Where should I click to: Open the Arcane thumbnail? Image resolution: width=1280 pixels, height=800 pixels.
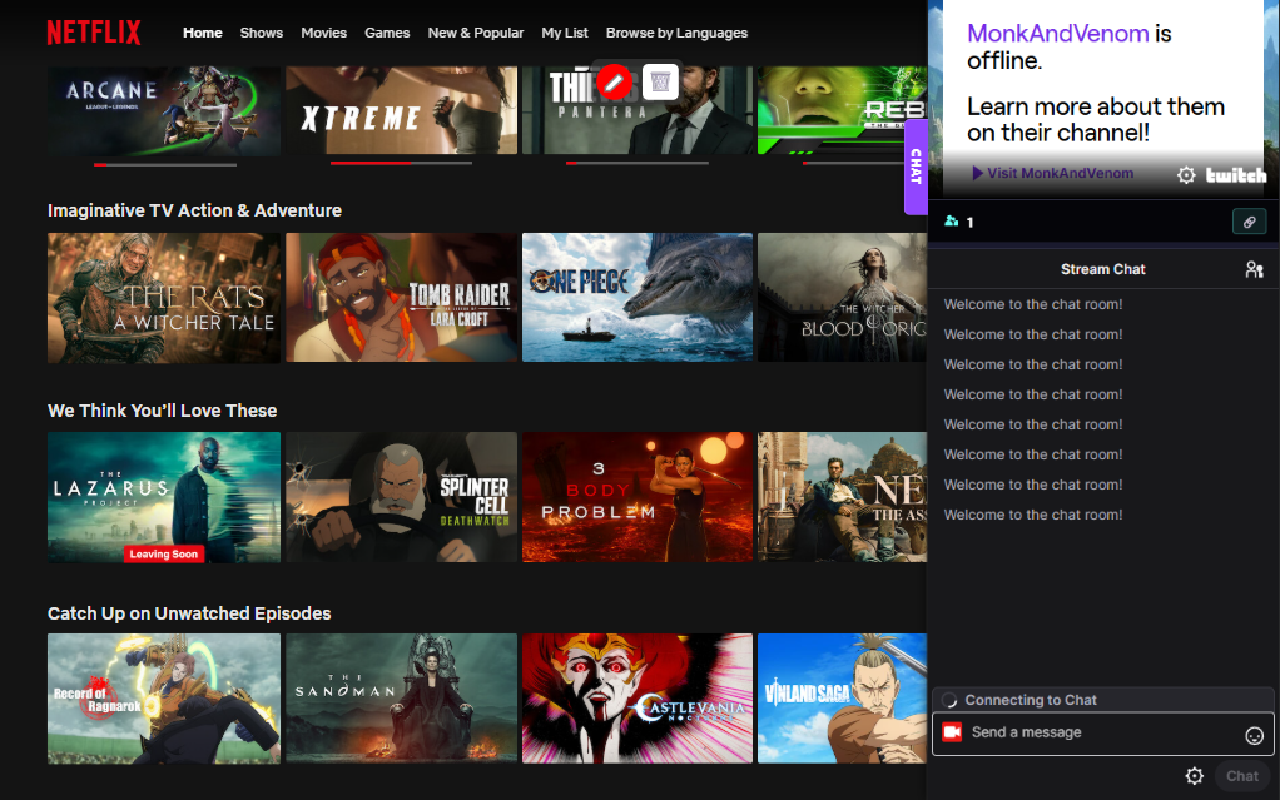click(164, 110)
